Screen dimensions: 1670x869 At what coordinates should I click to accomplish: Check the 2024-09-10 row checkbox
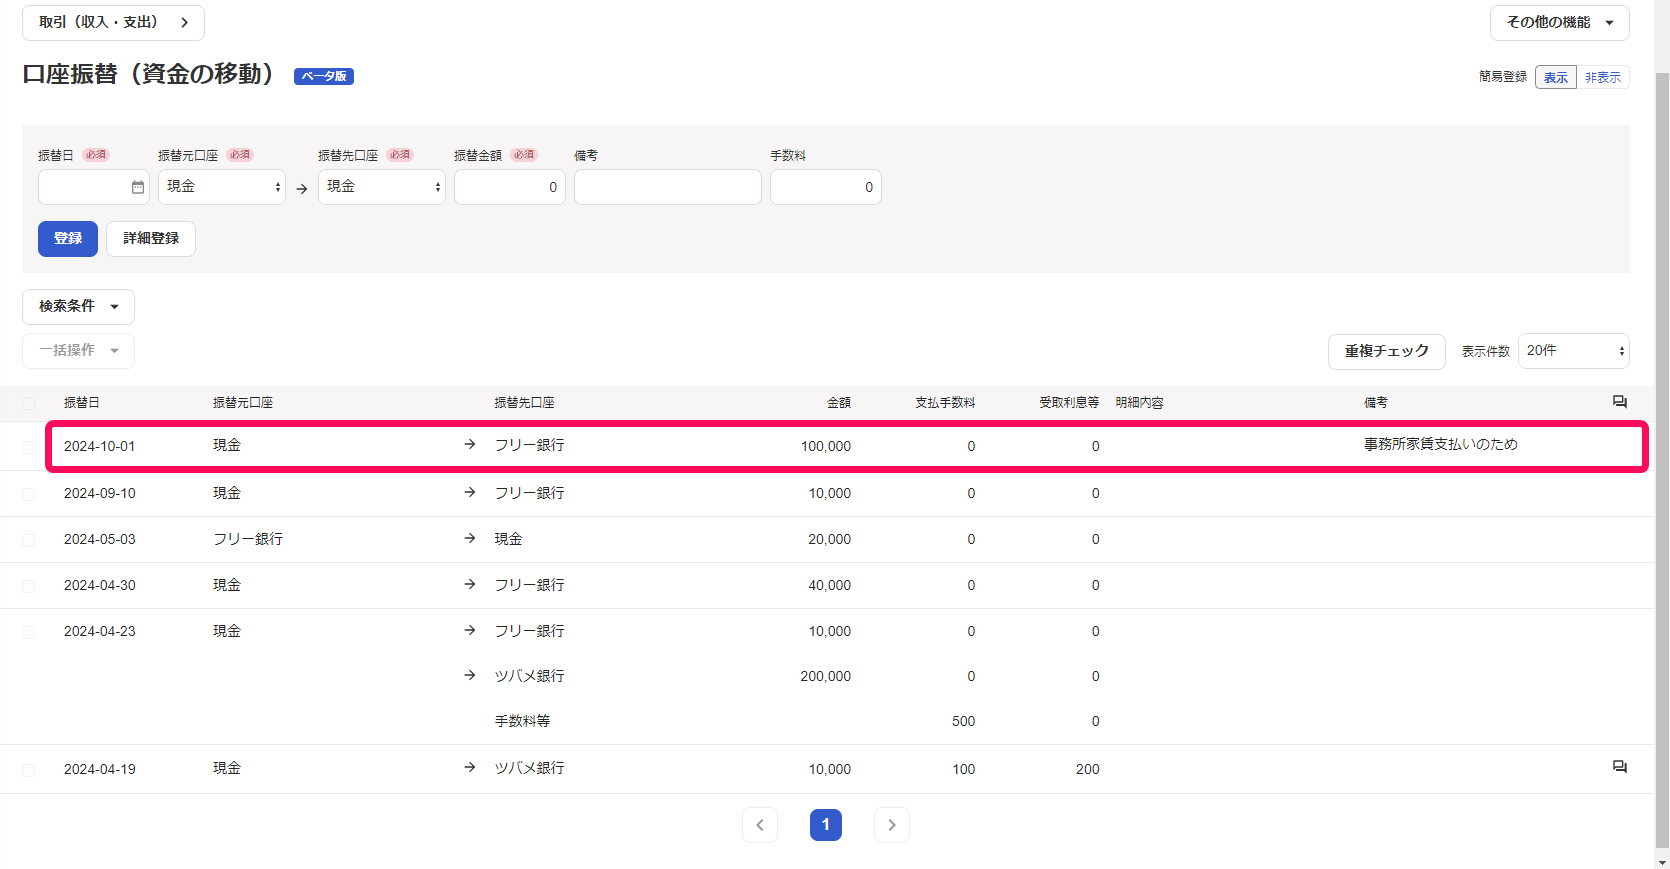click(28, 494)
